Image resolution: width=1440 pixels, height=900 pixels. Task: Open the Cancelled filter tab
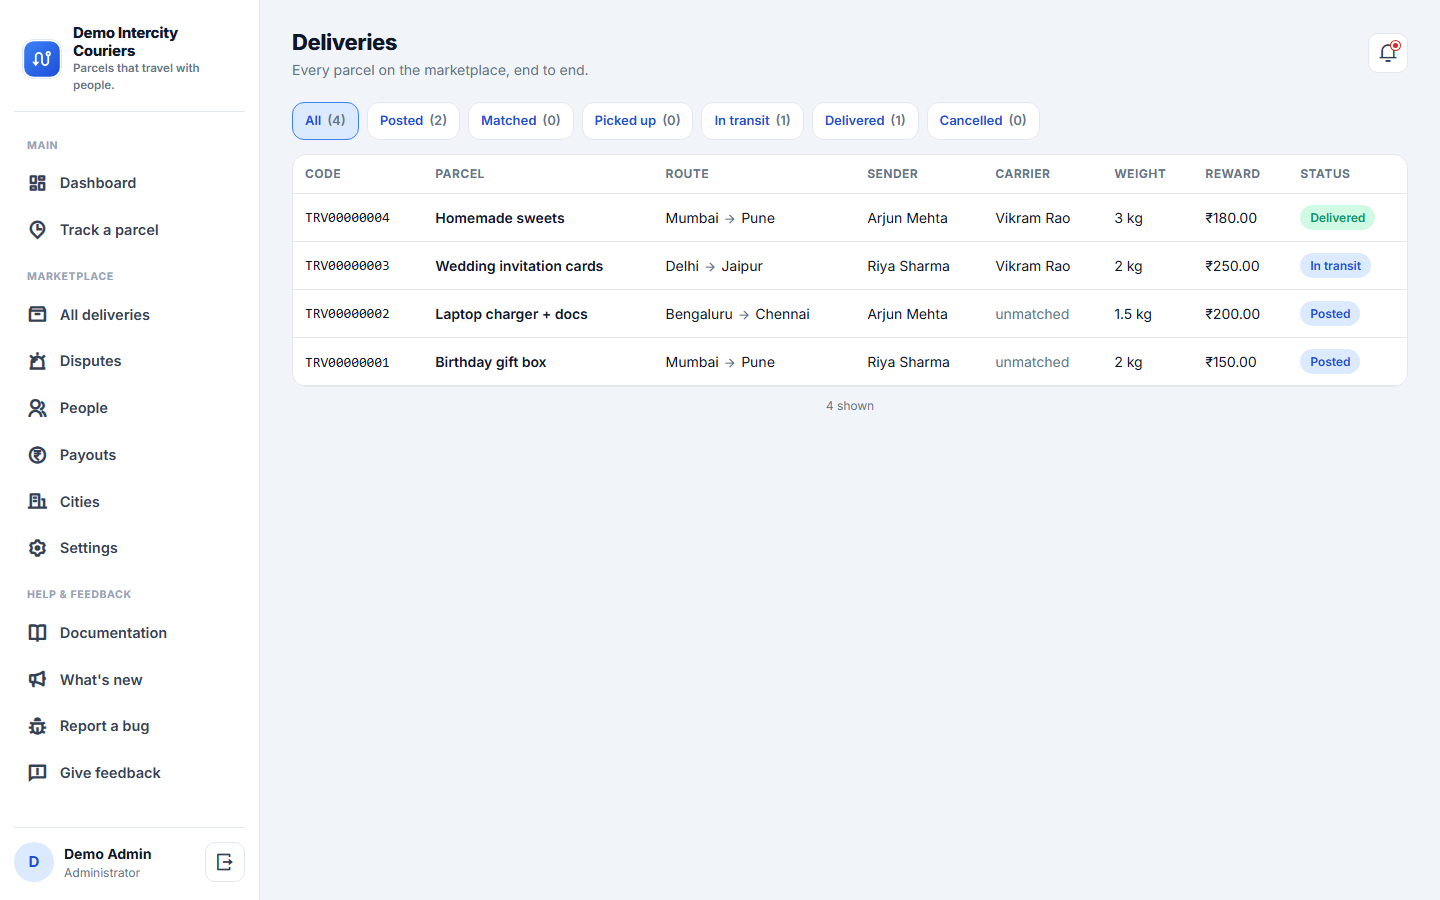click(x=983, y=121)
